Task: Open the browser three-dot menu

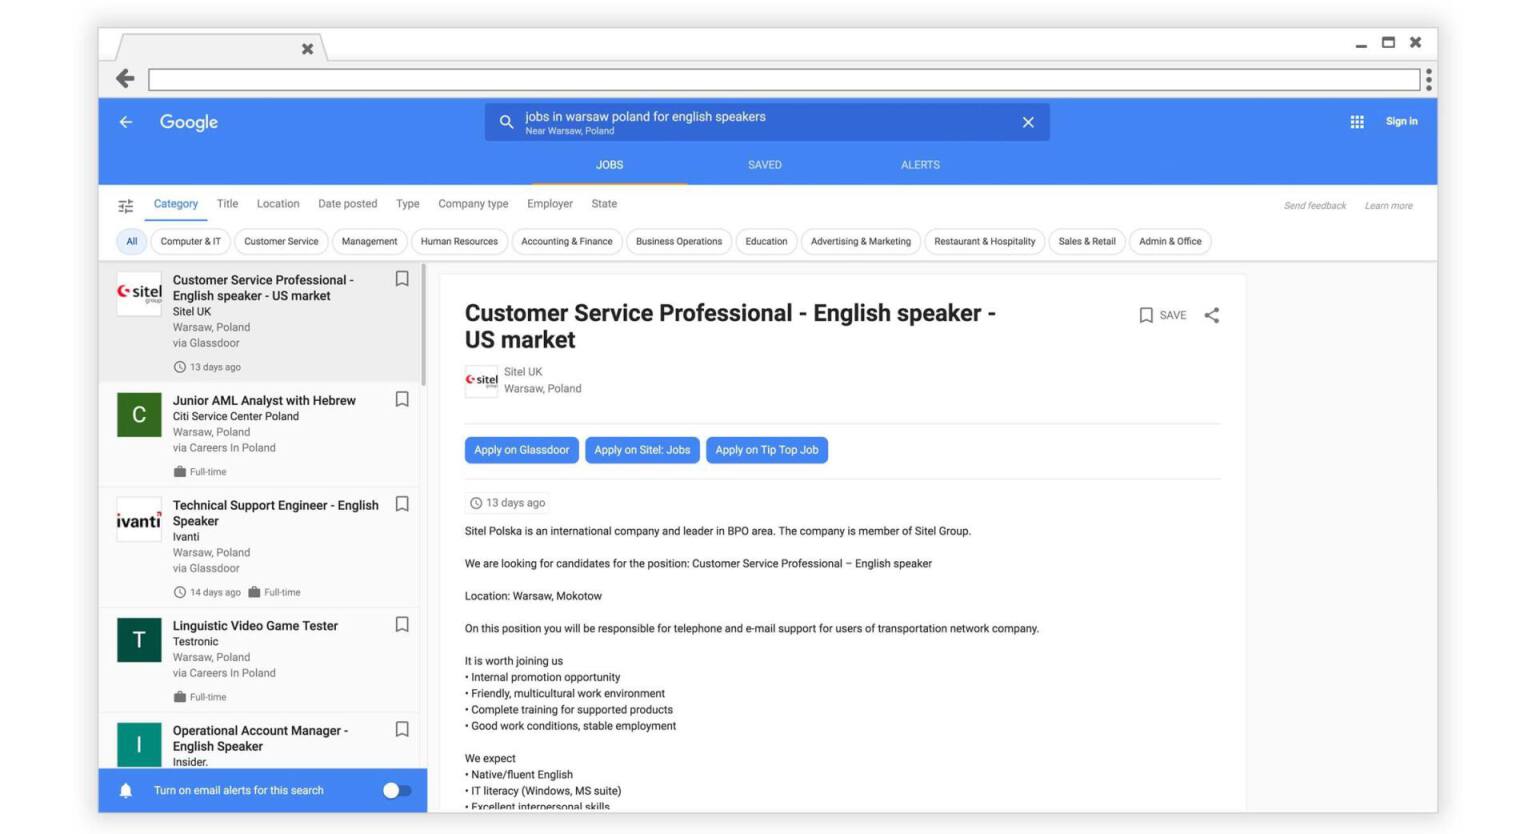Action: tap(1429, 79)
